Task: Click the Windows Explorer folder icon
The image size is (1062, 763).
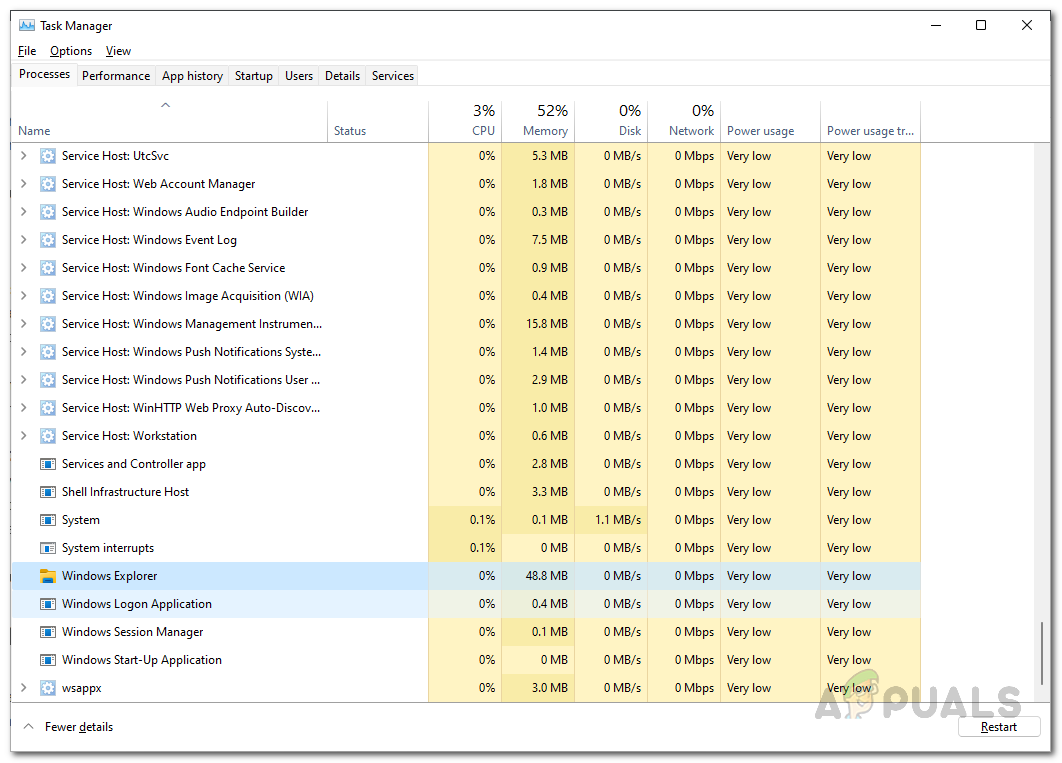Action: click(48, 576)
